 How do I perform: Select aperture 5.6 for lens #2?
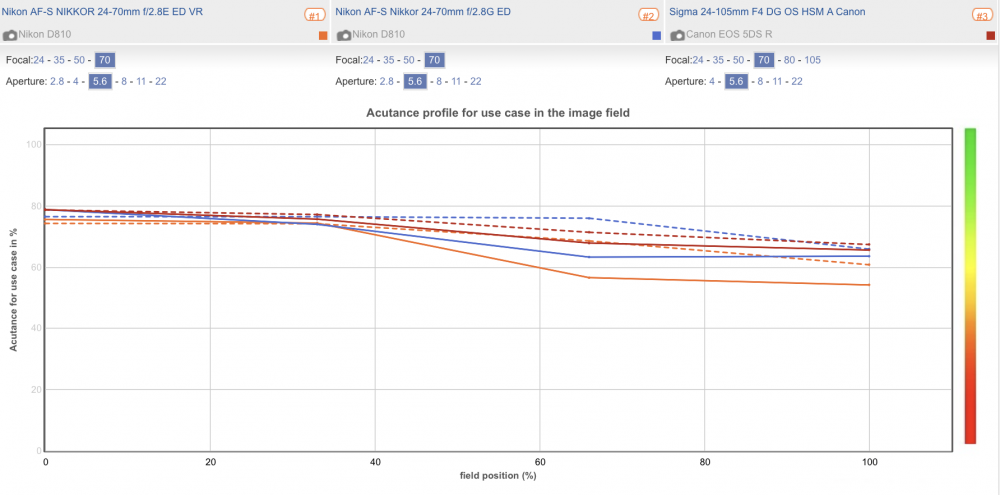pyautogui.click(x=415, y=81)
